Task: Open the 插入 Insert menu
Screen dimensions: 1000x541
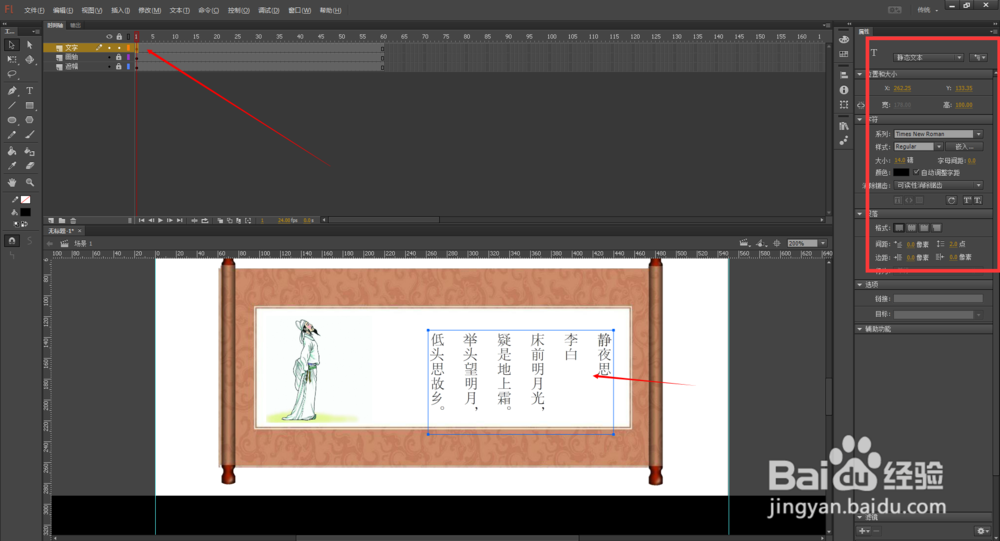Action: tap(121, 10)
